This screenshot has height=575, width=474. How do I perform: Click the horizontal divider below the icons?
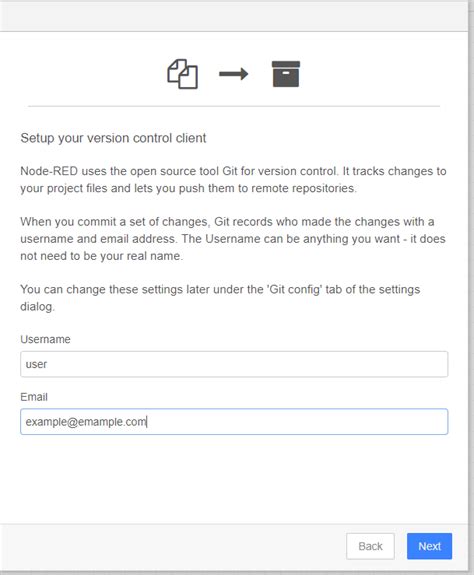click(x=234, y=106)
